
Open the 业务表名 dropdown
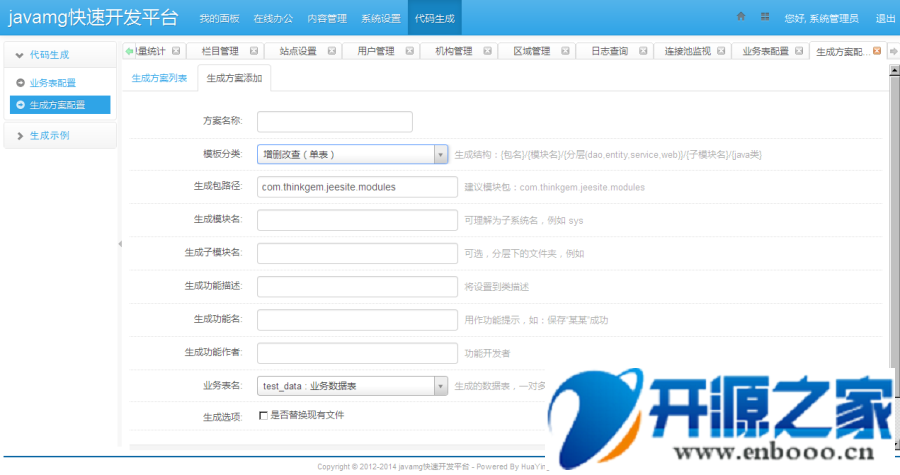click(x=352, y=386)
